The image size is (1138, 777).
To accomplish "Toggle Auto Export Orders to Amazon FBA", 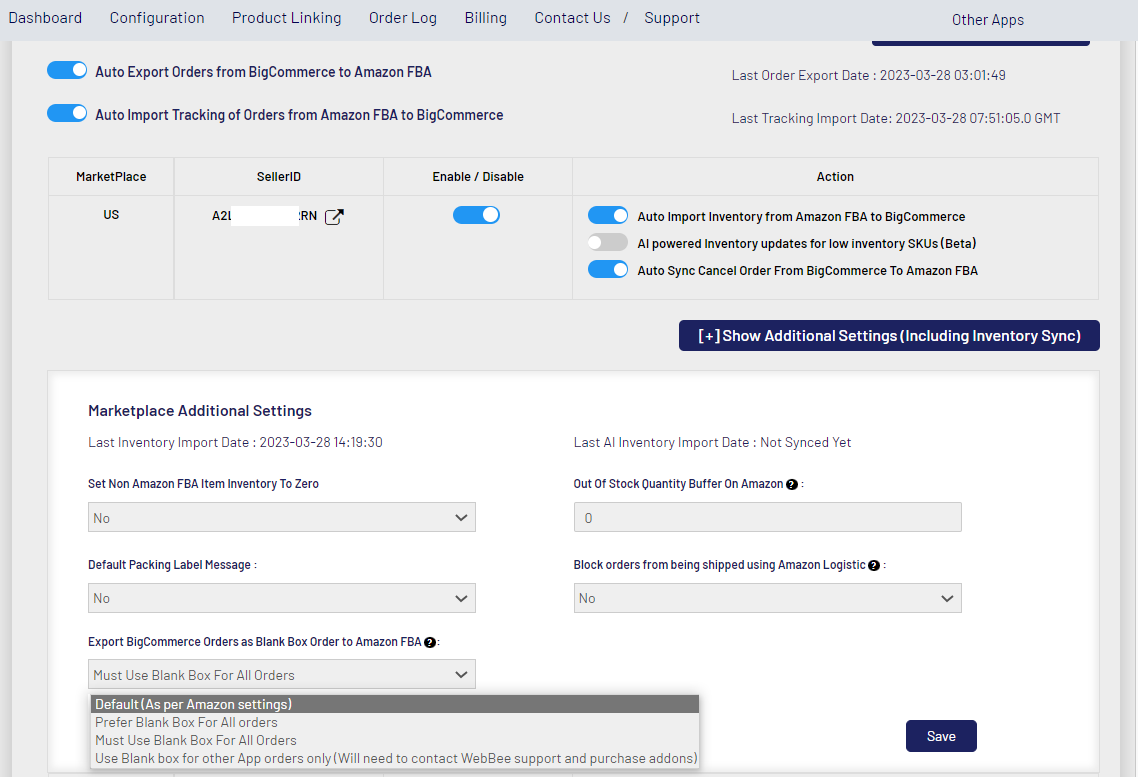I will [x=67, y=71].
